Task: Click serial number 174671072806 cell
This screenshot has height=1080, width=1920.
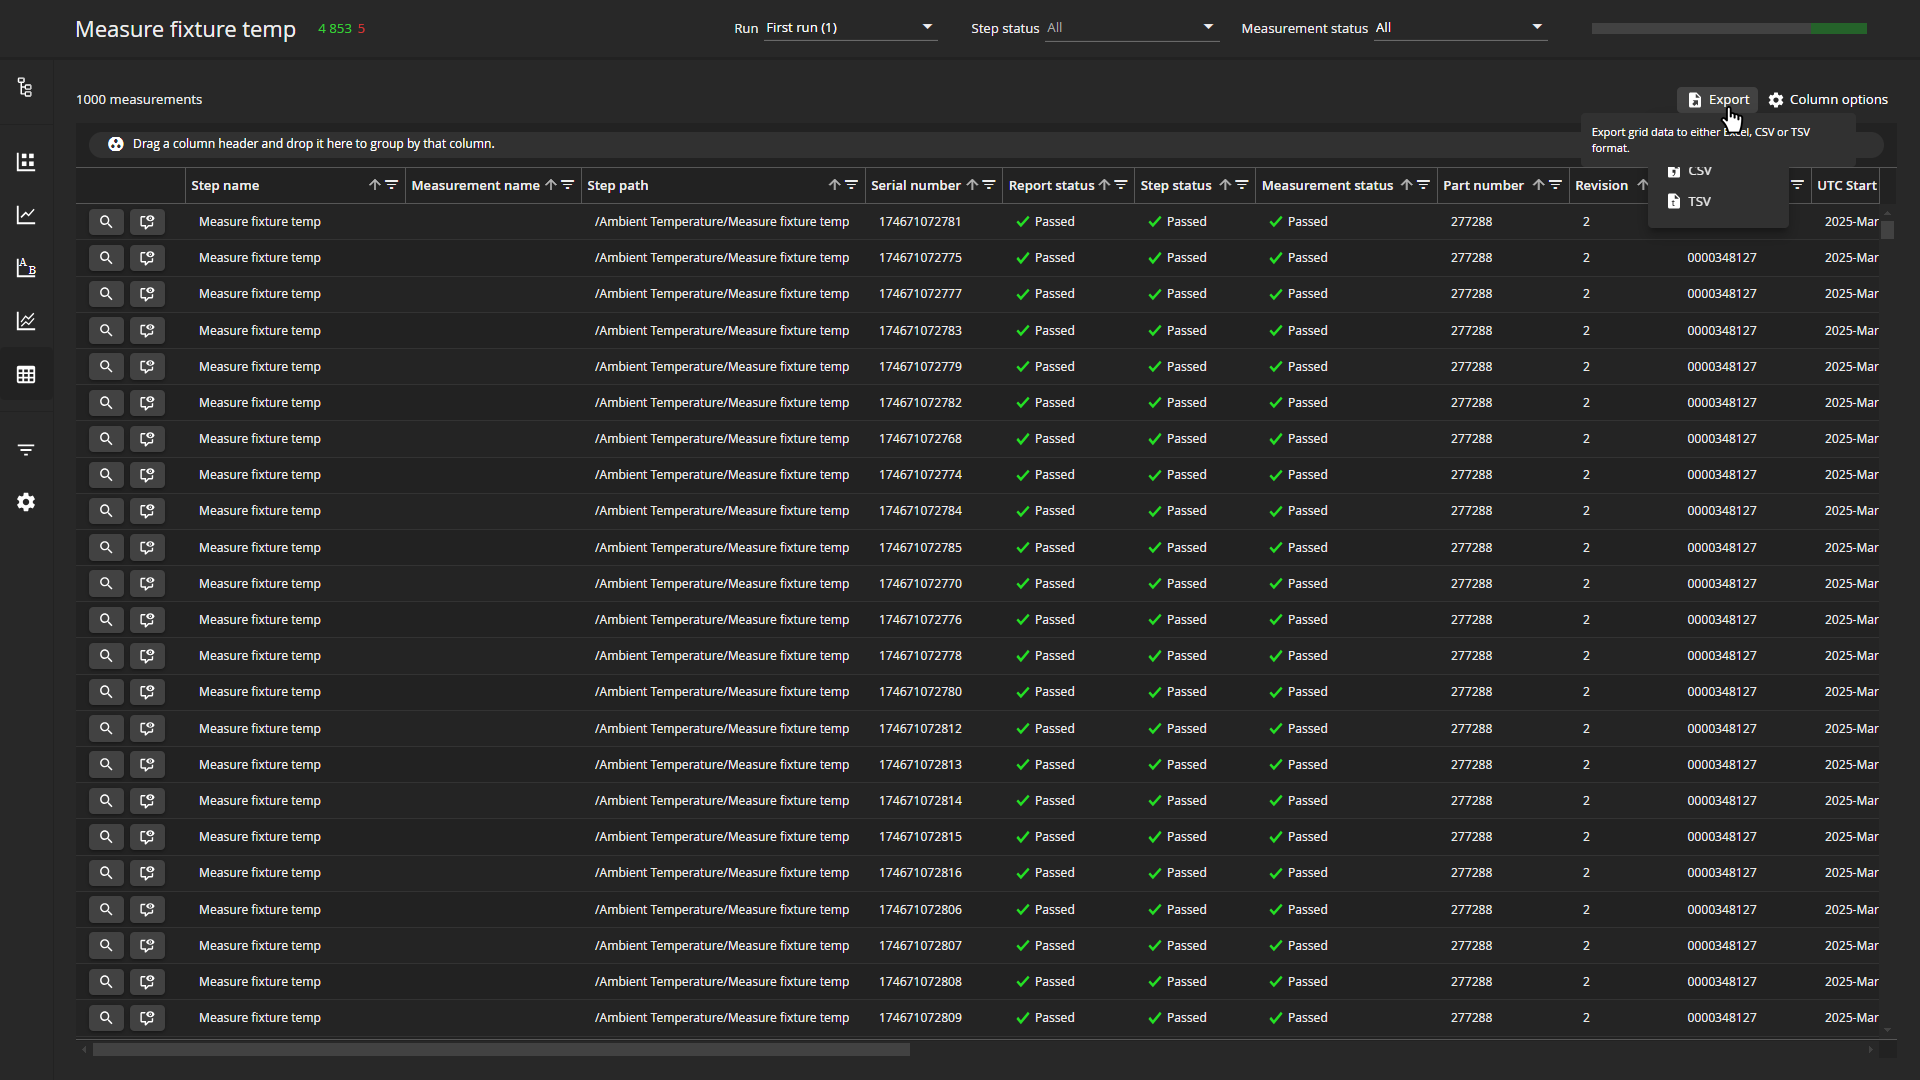Action: tap(920, 910)
